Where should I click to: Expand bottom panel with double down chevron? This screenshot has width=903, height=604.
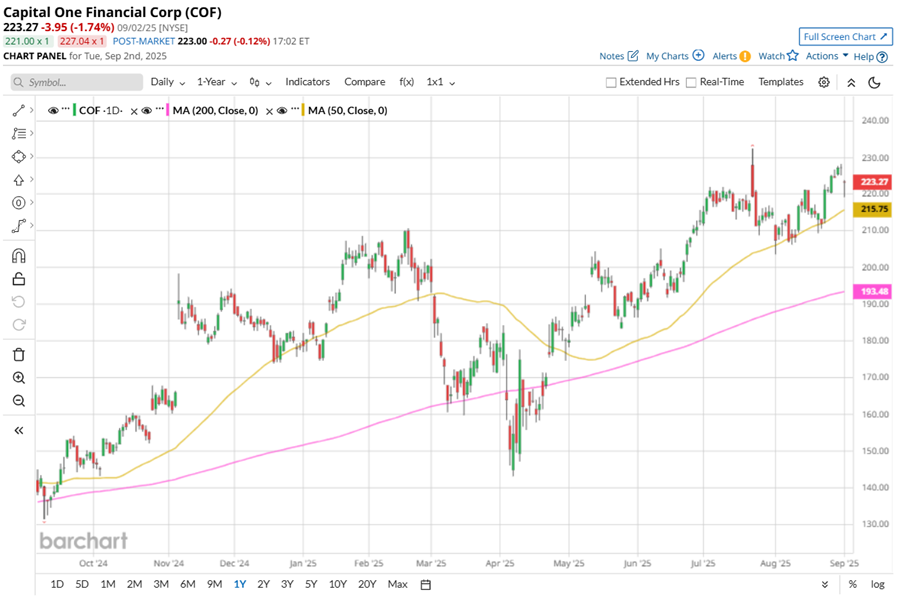825,585
